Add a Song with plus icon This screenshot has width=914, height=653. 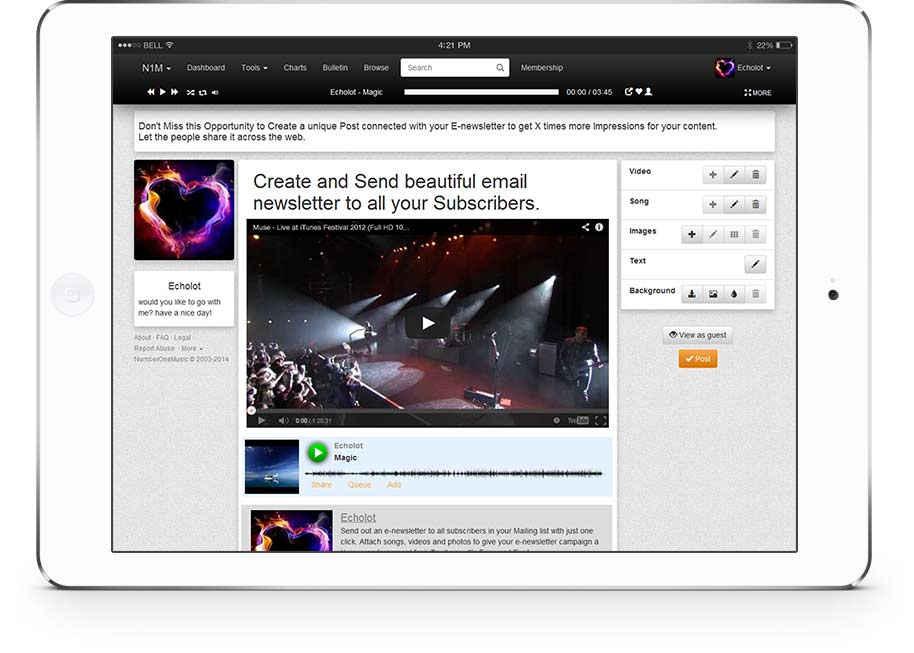[x=712, y=204]
